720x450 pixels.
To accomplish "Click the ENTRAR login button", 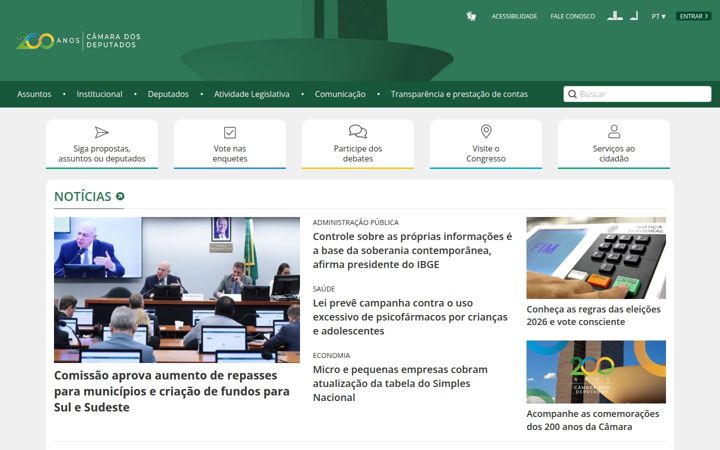I will pyautogui.click(x=693, y=16).
